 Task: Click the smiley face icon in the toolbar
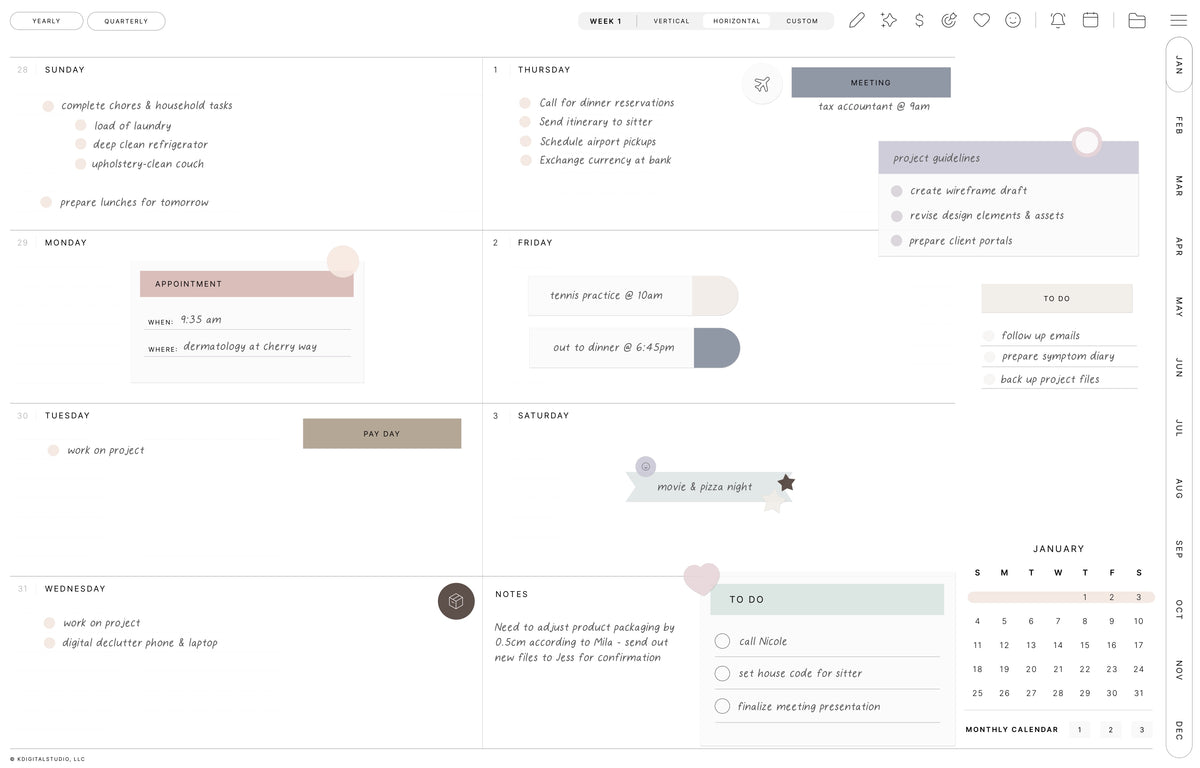[1013, 20]
